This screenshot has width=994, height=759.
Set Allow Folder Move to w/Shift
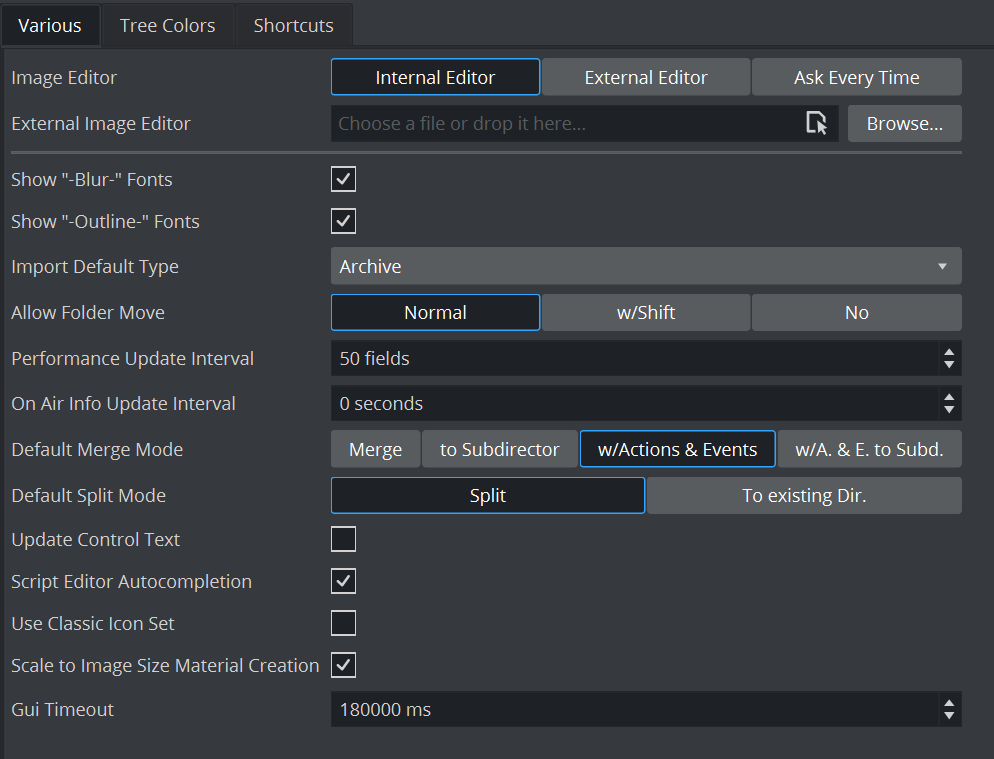(645, 313)
